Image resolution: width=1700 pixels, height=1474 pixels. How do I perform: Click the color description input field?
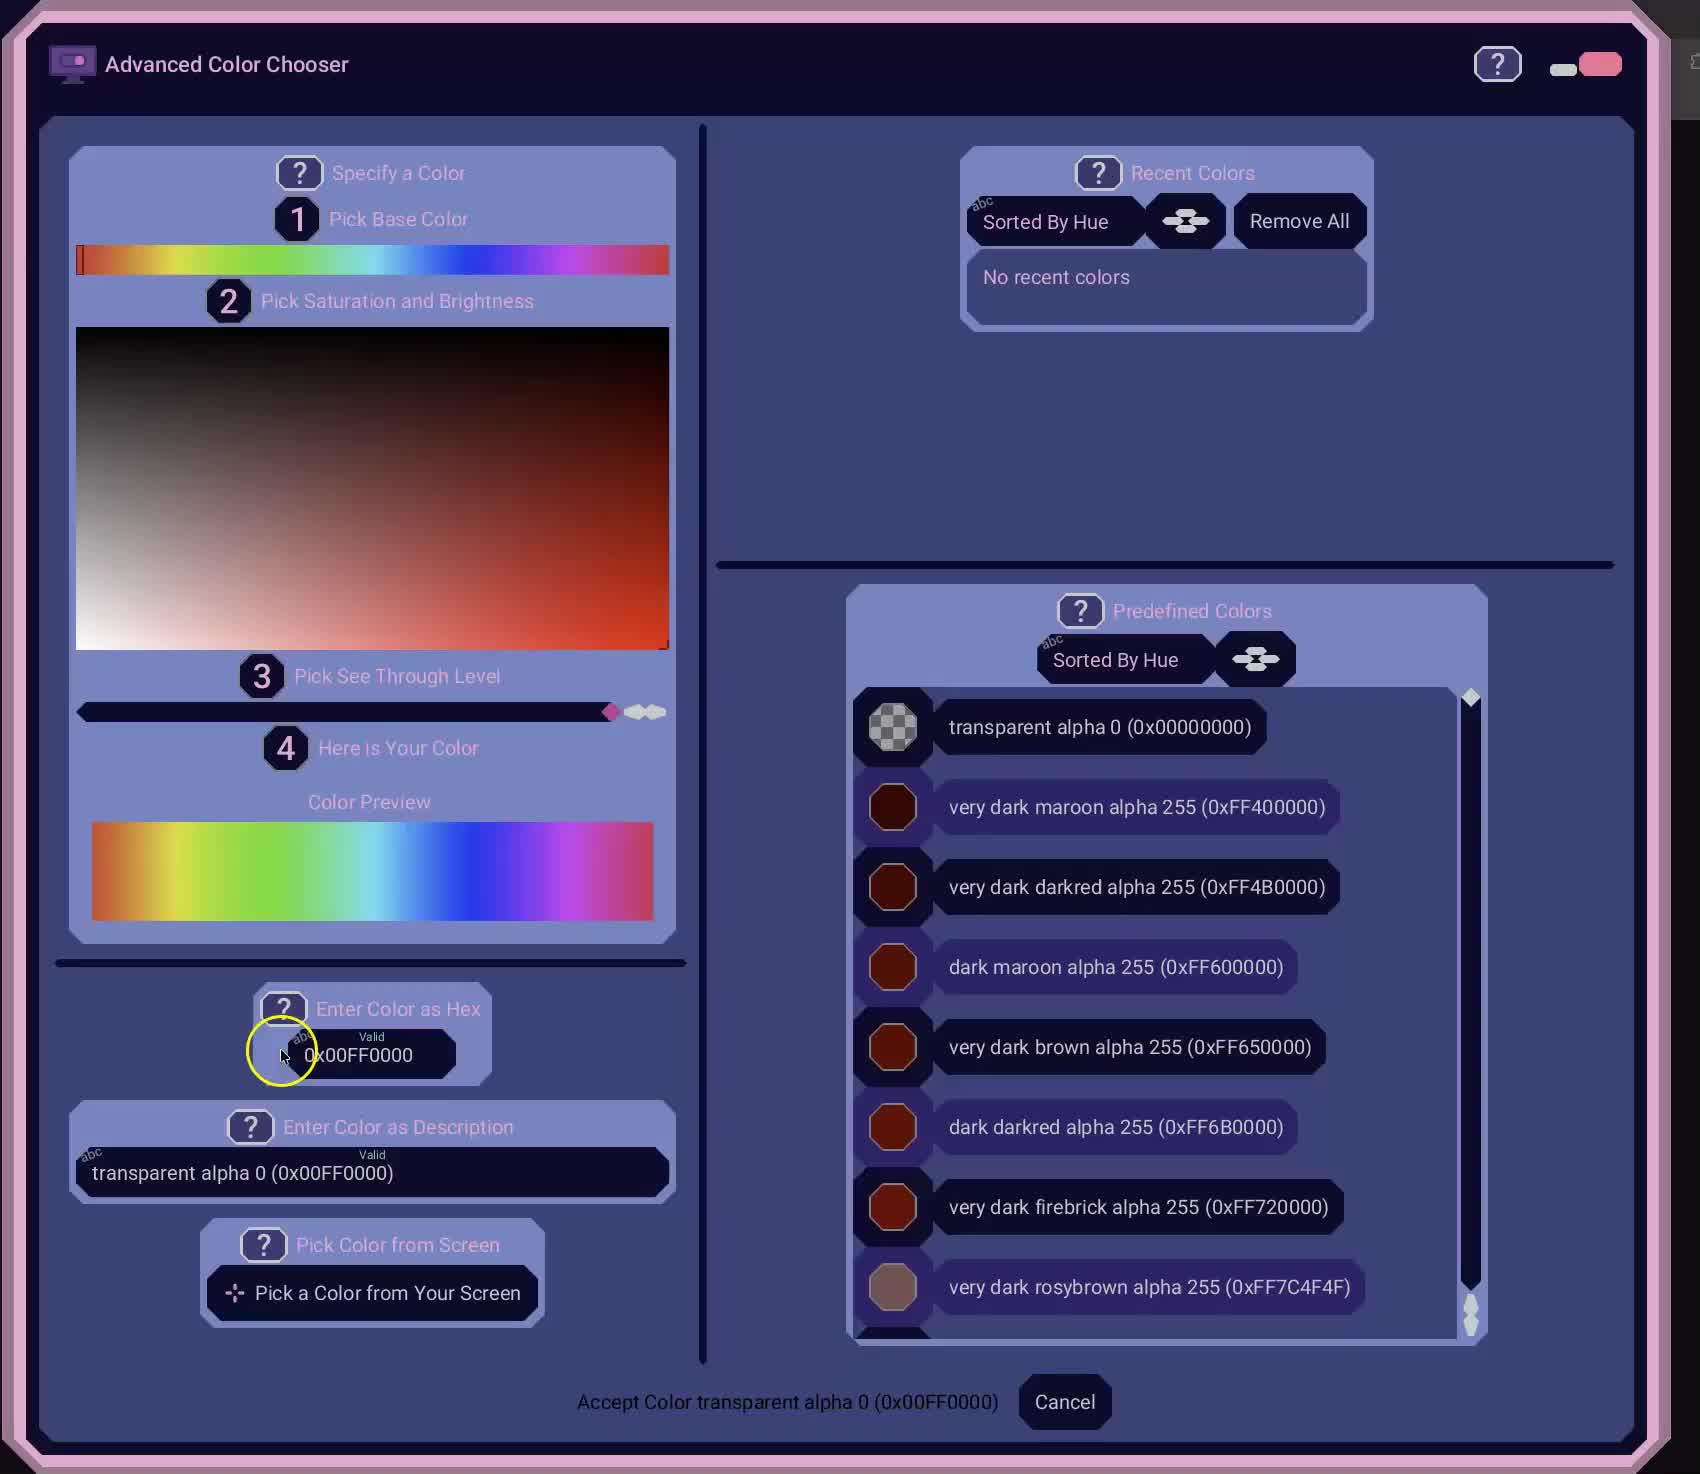372,1172
